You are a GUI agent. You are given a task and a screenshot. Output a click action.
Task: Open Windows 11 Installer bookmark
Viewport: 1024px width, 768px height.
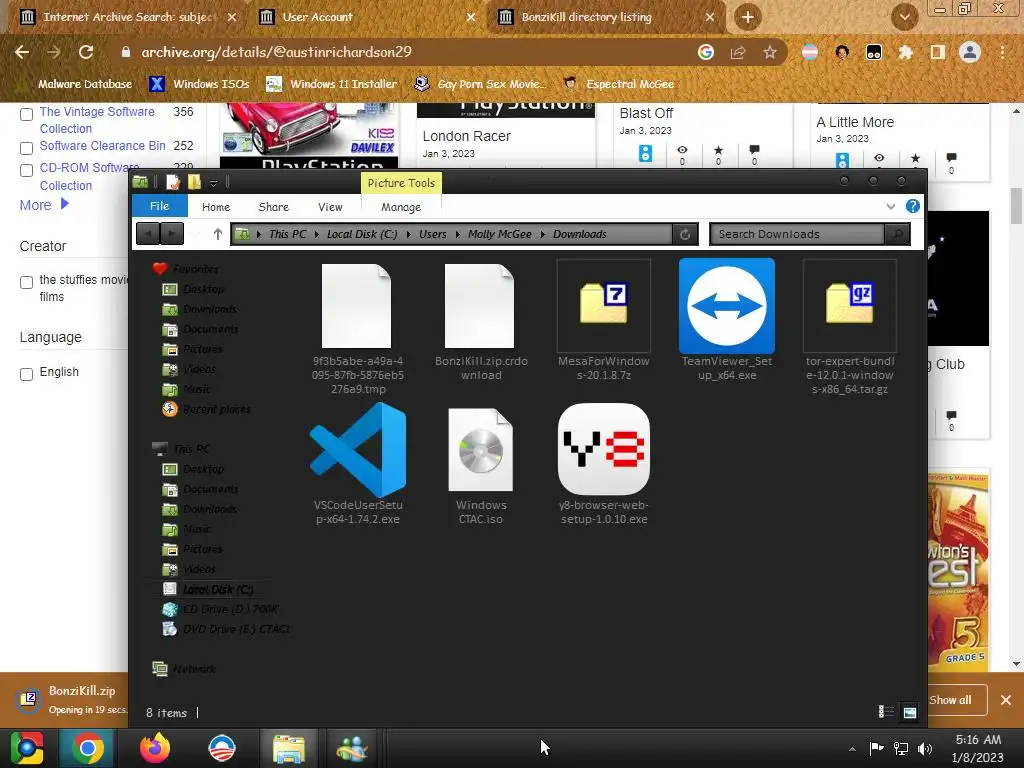(331, 84)
